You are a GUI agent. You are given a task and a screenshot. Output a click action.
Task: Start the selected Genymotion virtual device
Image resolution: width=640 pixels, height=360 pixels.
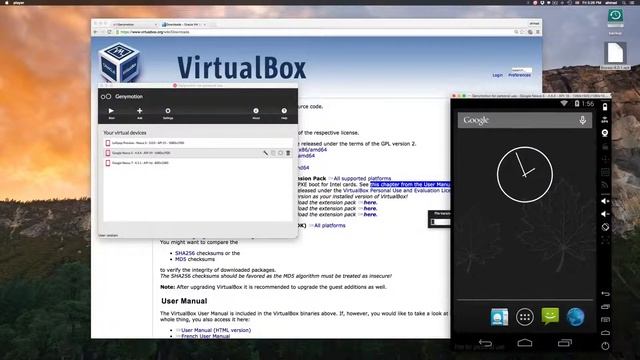pyautogui.click(x=111, y=113)
